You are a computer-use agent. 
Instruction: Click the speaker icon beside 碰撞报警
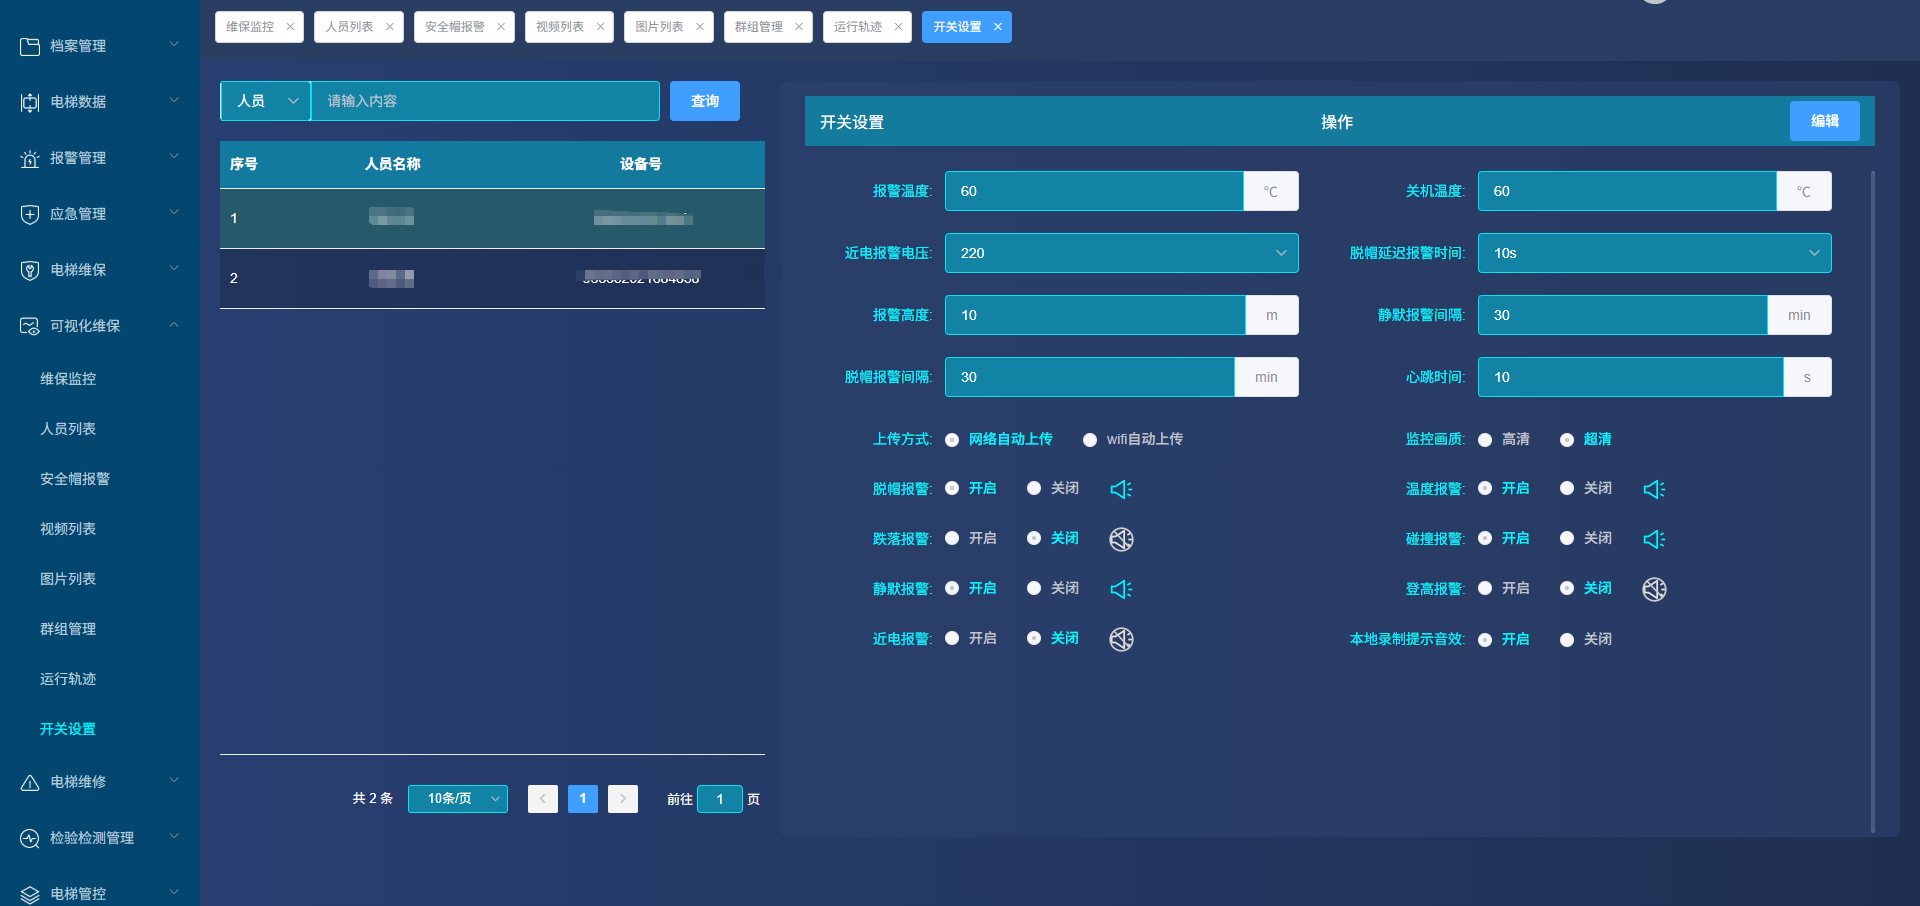pos(1654,539)
